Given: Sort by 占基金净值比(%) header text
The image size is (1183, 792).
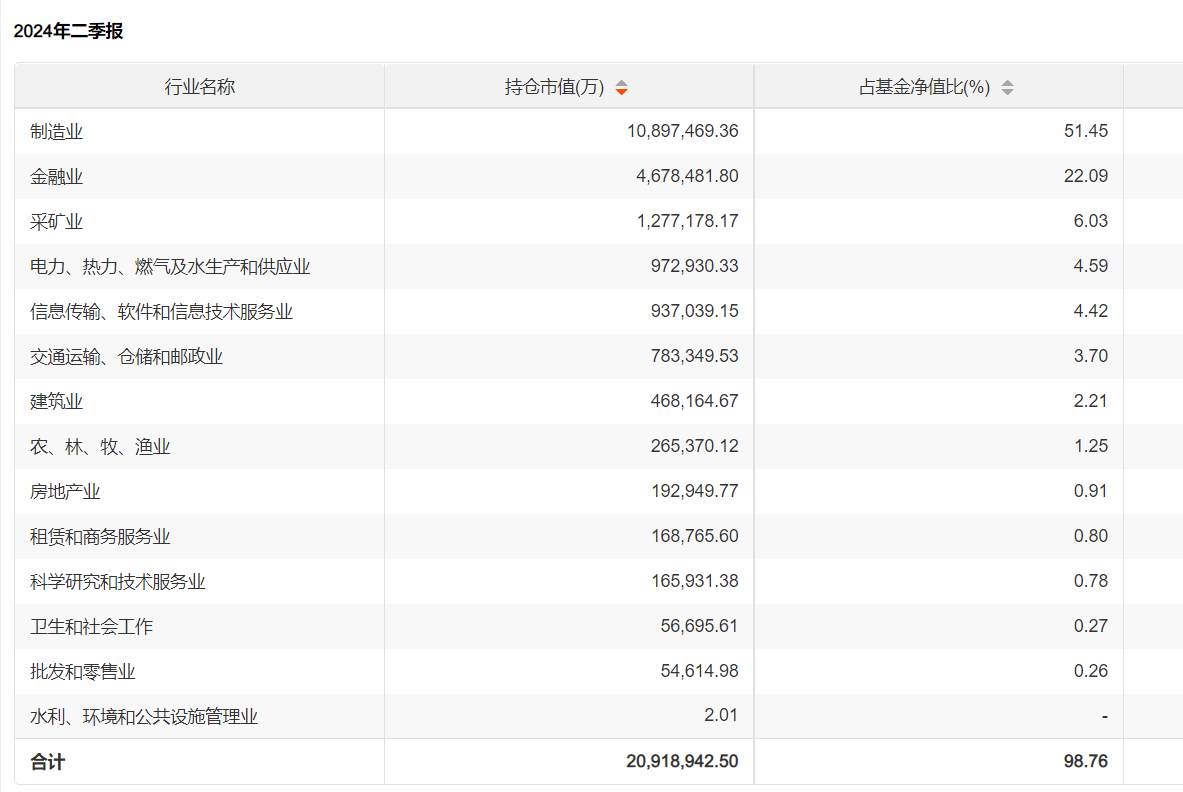Looking at the screenshot, I should [924, 87].
